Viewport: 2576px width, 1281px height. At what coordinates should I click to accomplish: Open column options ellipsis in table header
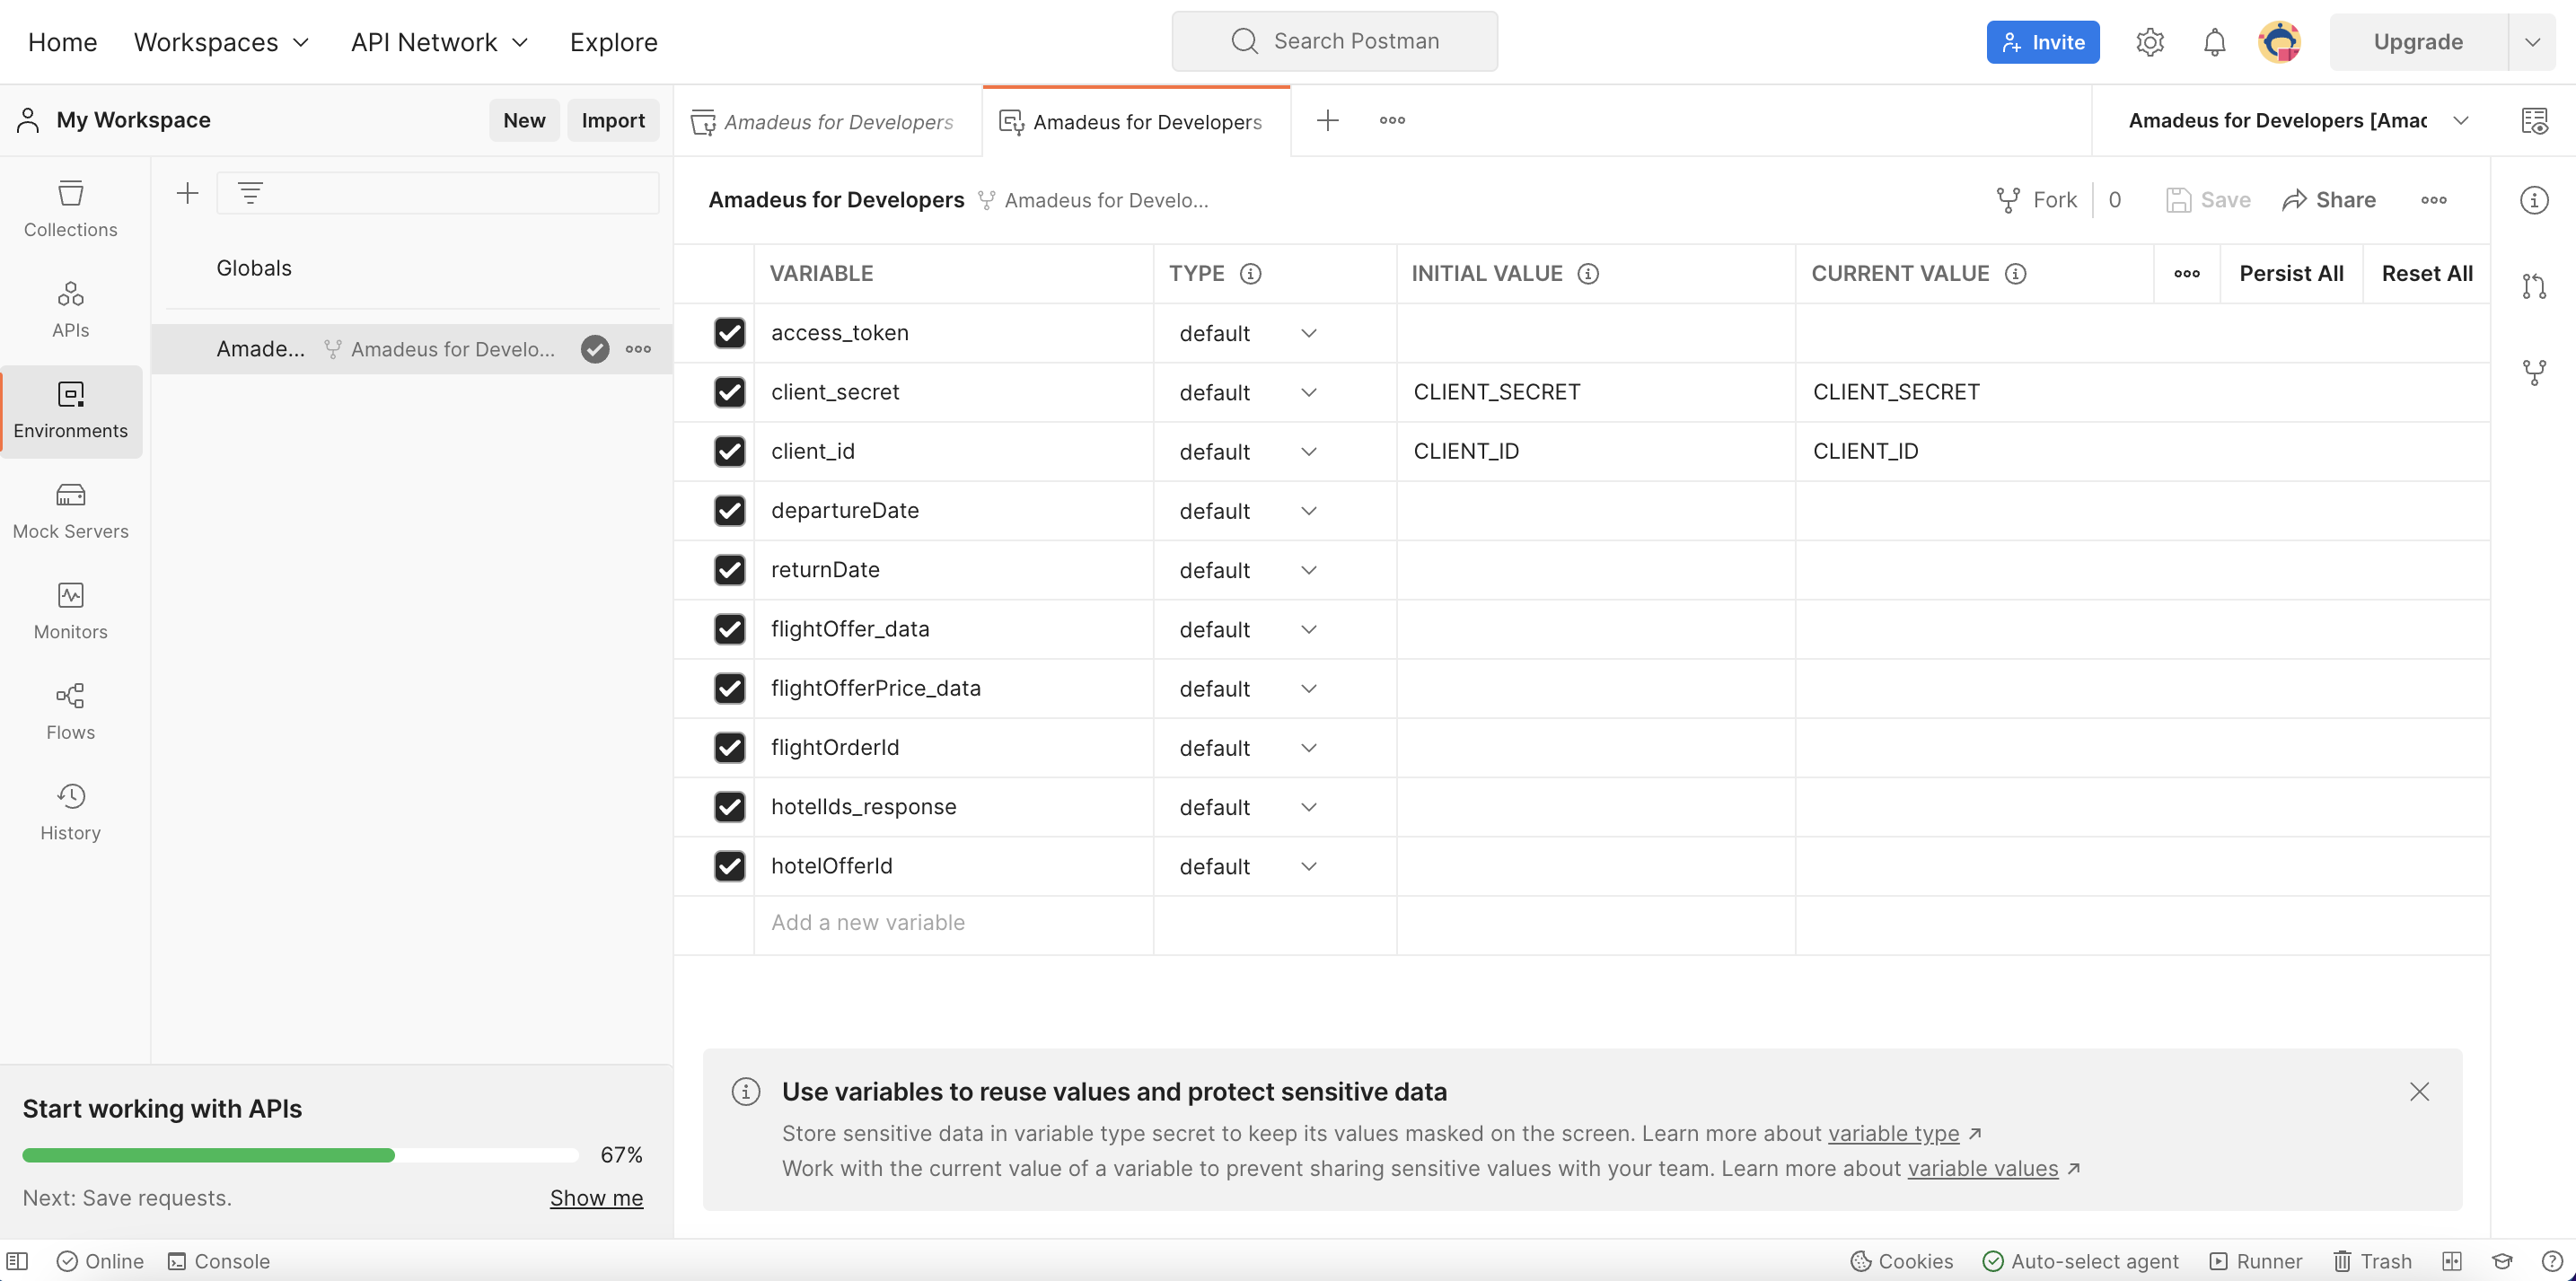pyautogui.click(x=2186, y=274)
